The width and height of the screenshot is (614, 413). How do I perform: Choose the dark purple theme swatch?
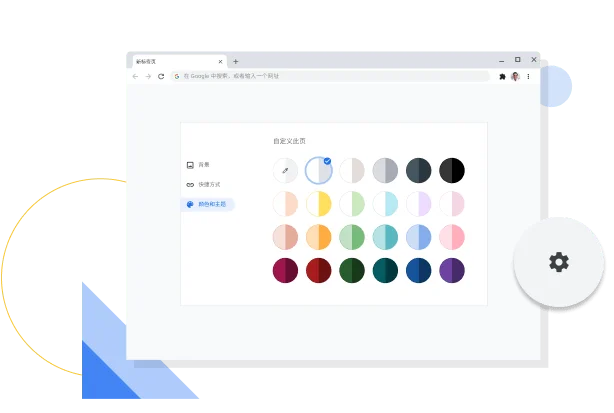tap(452, 270)
